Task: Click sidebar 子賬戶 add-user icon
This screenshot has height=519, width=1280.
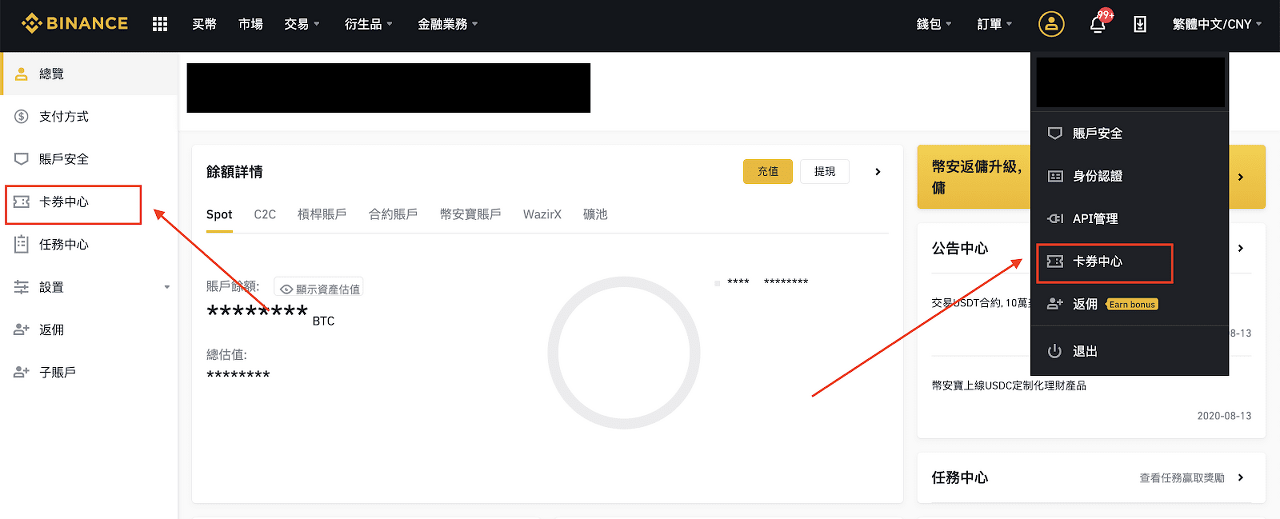Action: click(x=21, y=372)
